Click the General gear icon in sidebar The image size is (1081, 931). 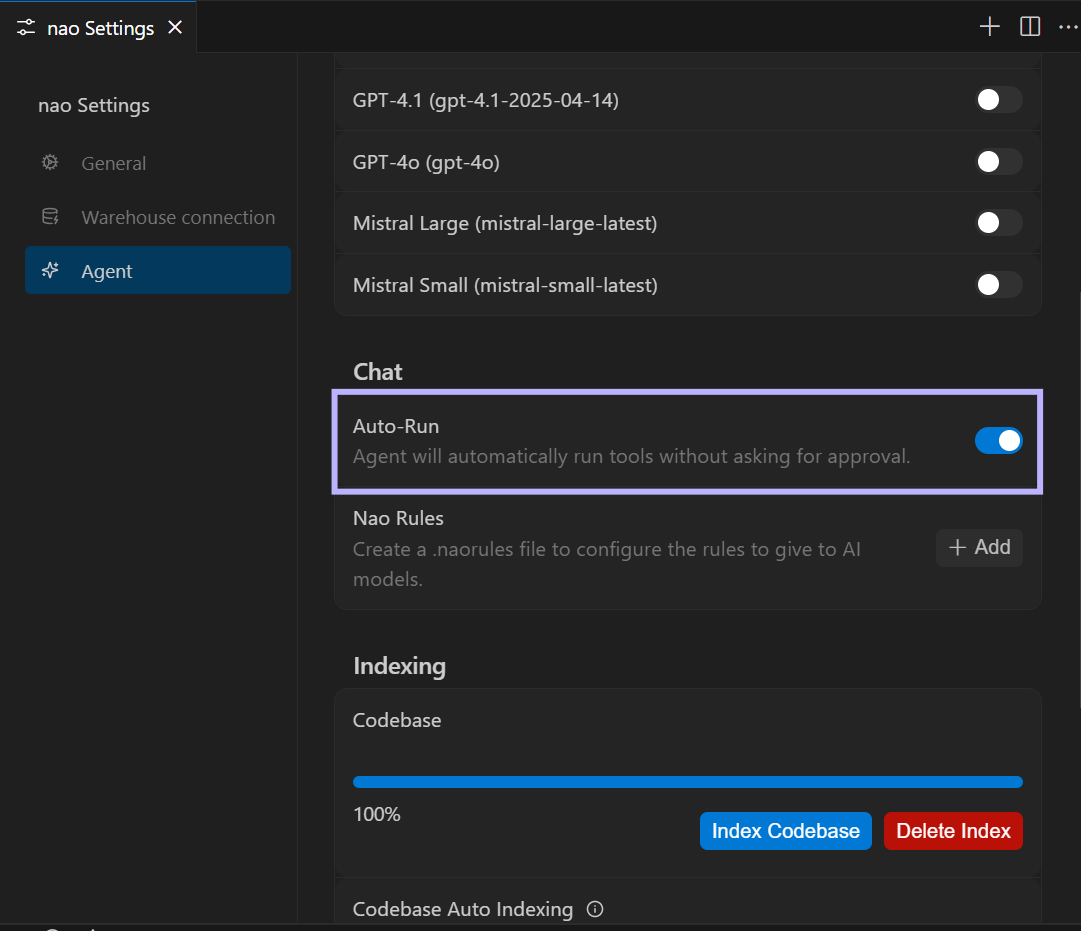(50, 163)
